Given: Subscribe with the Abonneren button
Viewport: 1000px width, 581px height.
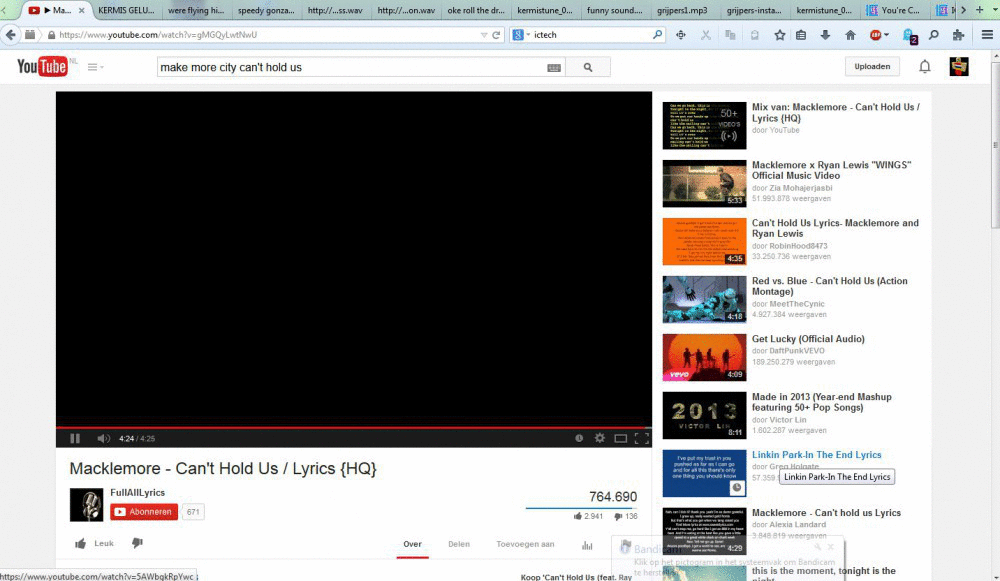Looking at the screenshot, I should tap(143, 512).
